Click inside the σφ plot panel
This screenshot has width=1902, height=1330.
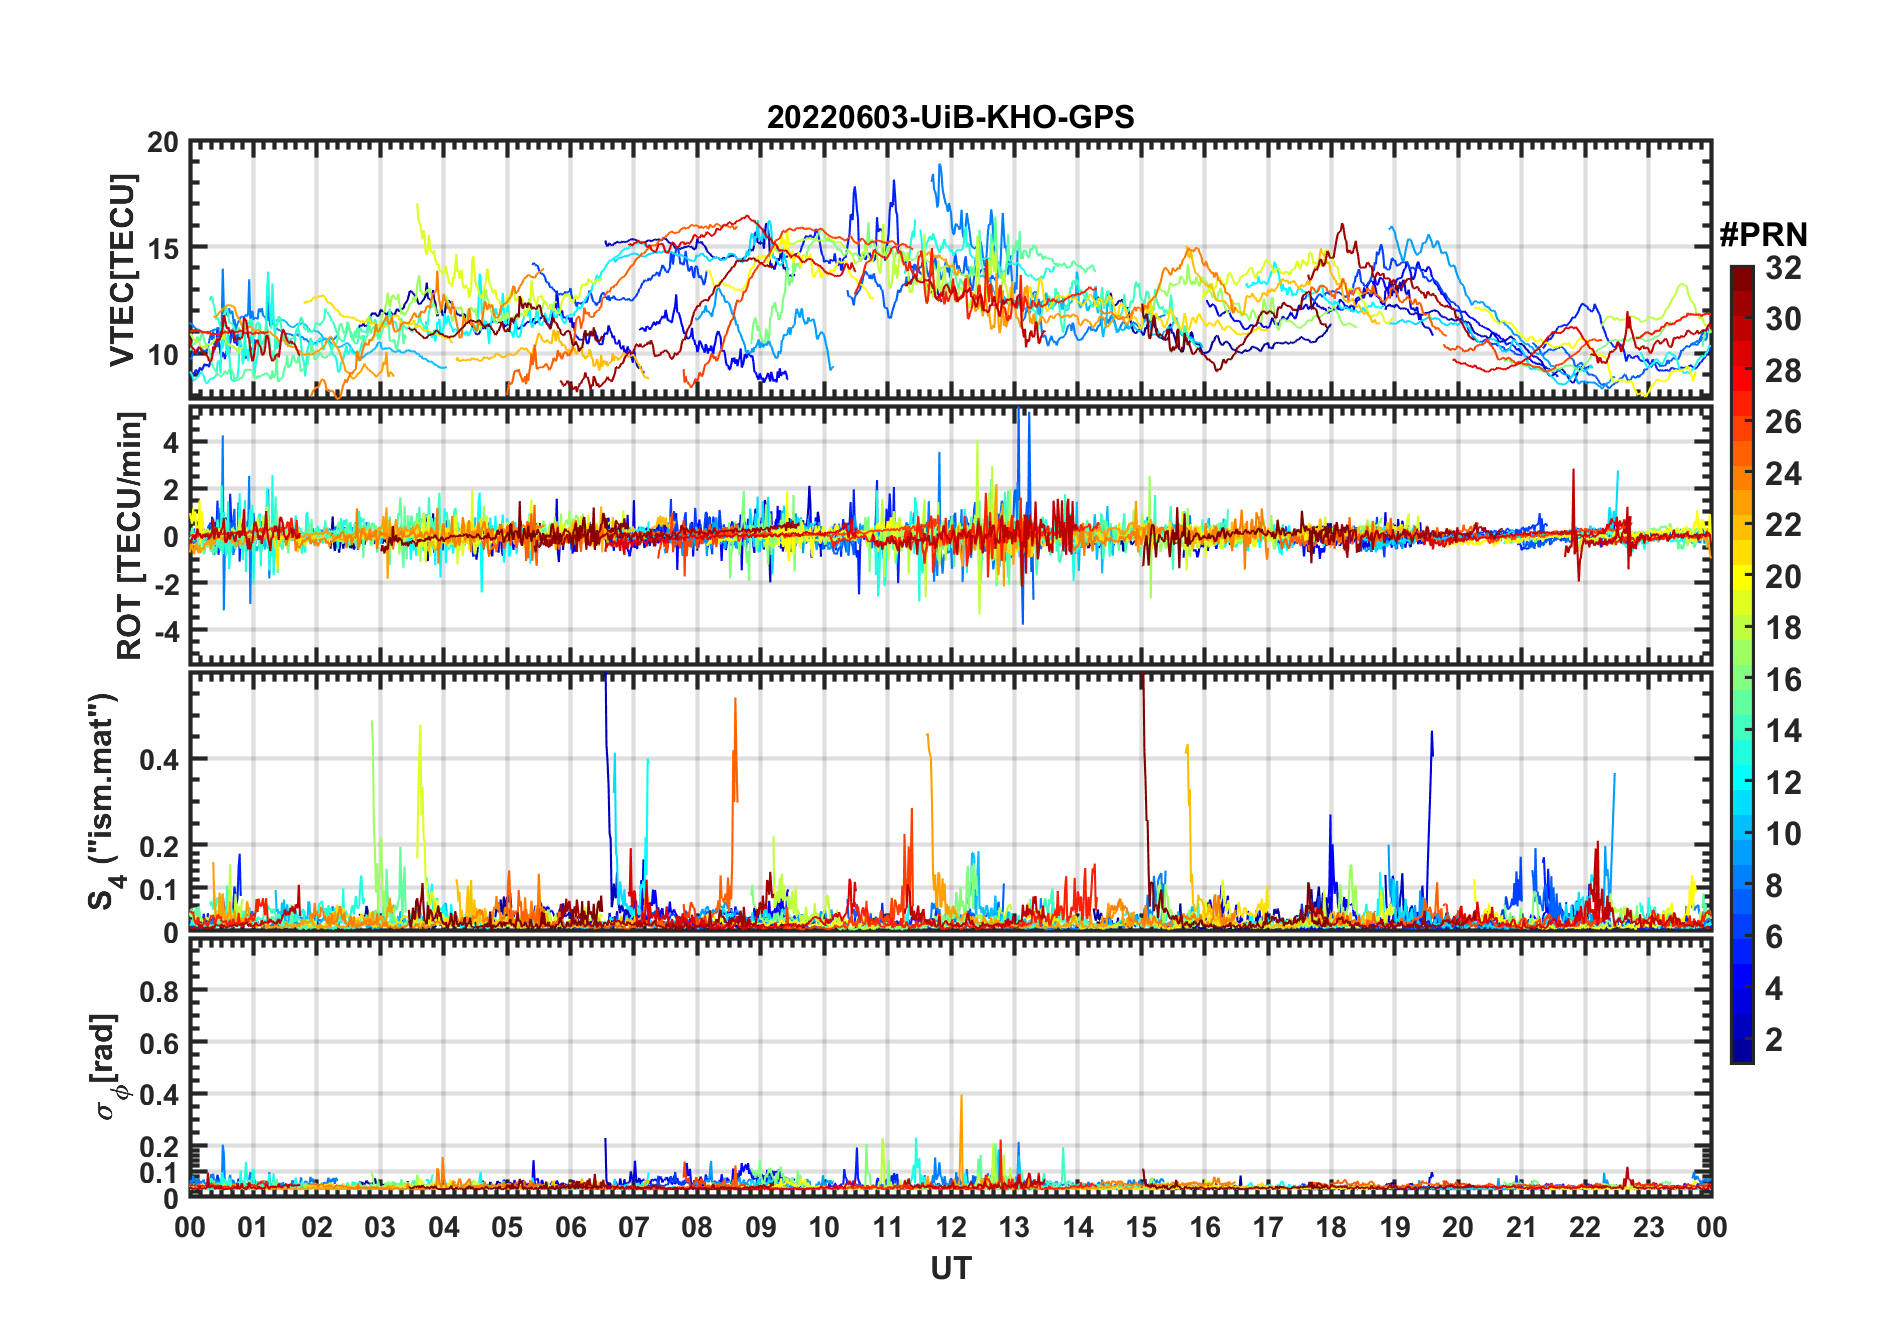click(950, 1066)
